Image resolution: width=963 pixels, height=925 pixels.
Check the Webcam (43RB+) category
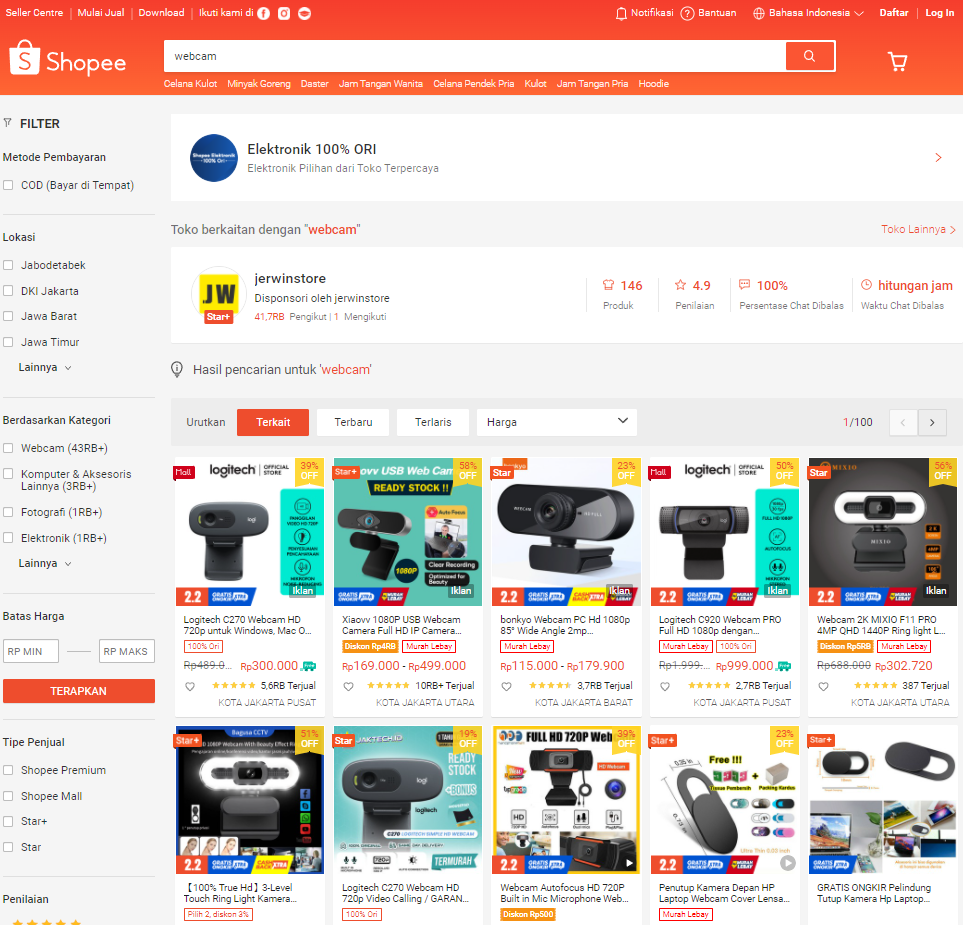8,448
